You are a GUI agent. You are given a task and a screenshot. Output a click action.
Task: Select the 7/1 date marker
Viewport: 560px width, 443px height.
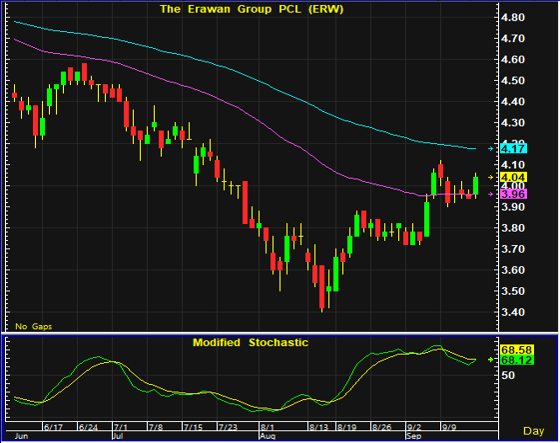click(120, 427)
